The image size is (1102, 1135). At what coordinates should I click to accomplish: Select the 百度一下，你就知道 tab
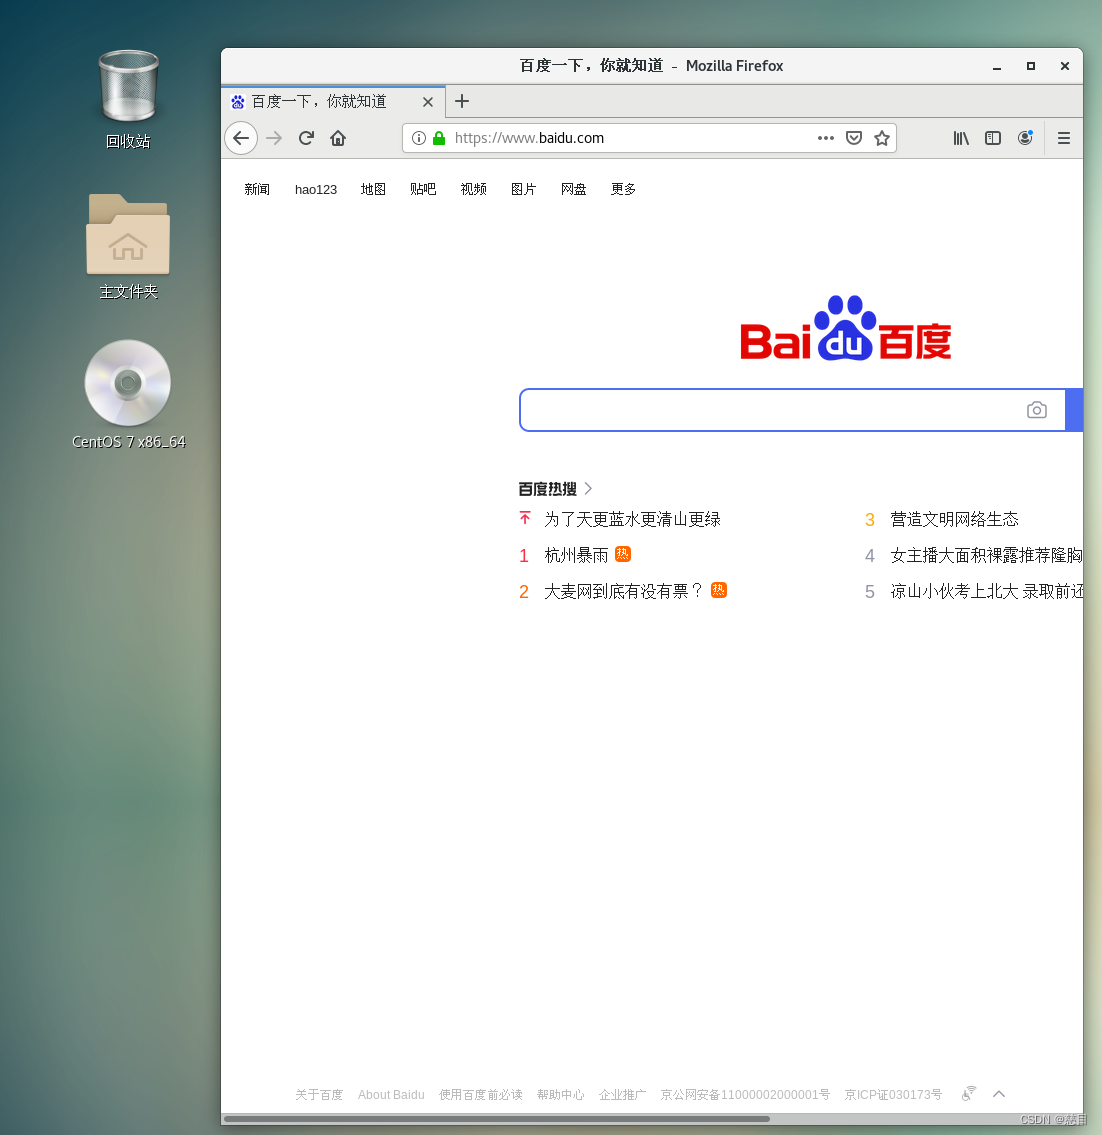point(333,101)
